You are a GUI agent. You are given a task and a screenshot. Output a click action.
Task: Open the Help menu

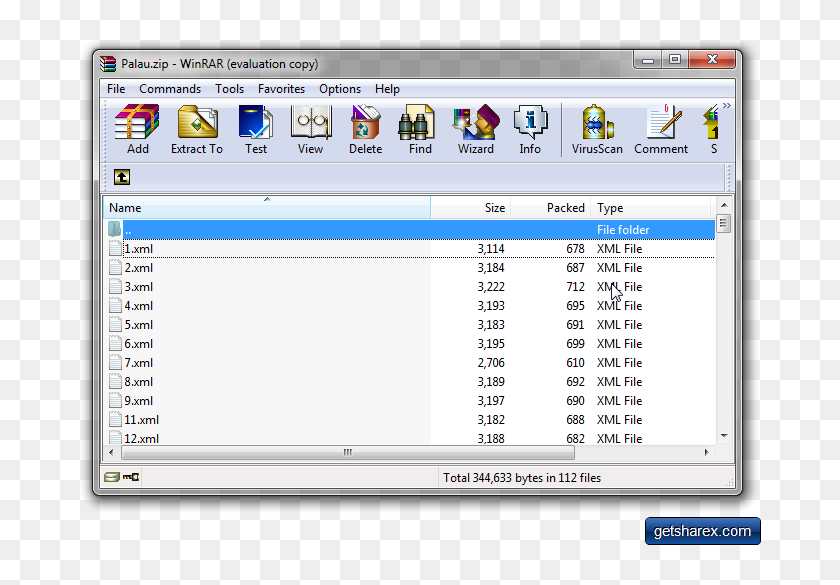coord(387,89)
